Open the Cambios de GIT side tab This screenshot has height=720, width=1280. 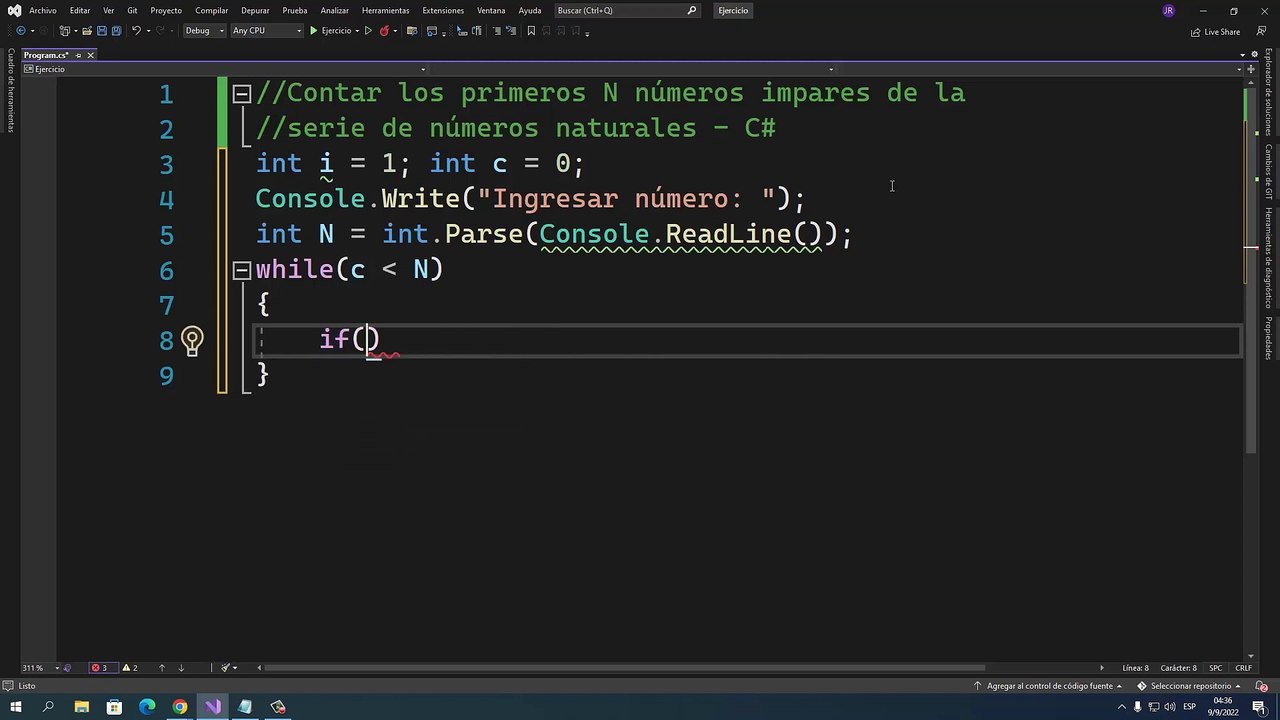pyautogui.click(x=1268, y=172)
